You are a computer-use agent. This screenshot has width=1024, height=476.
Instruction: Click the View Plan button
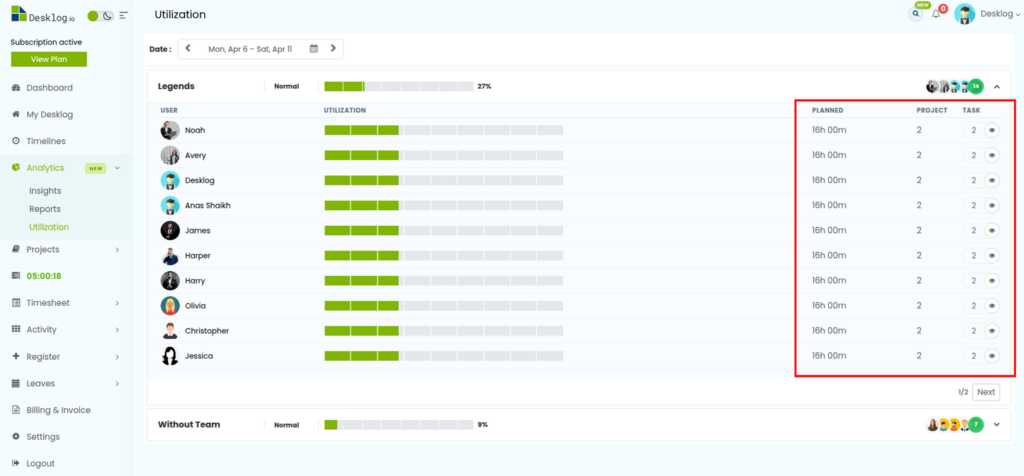tap(48, 59)
